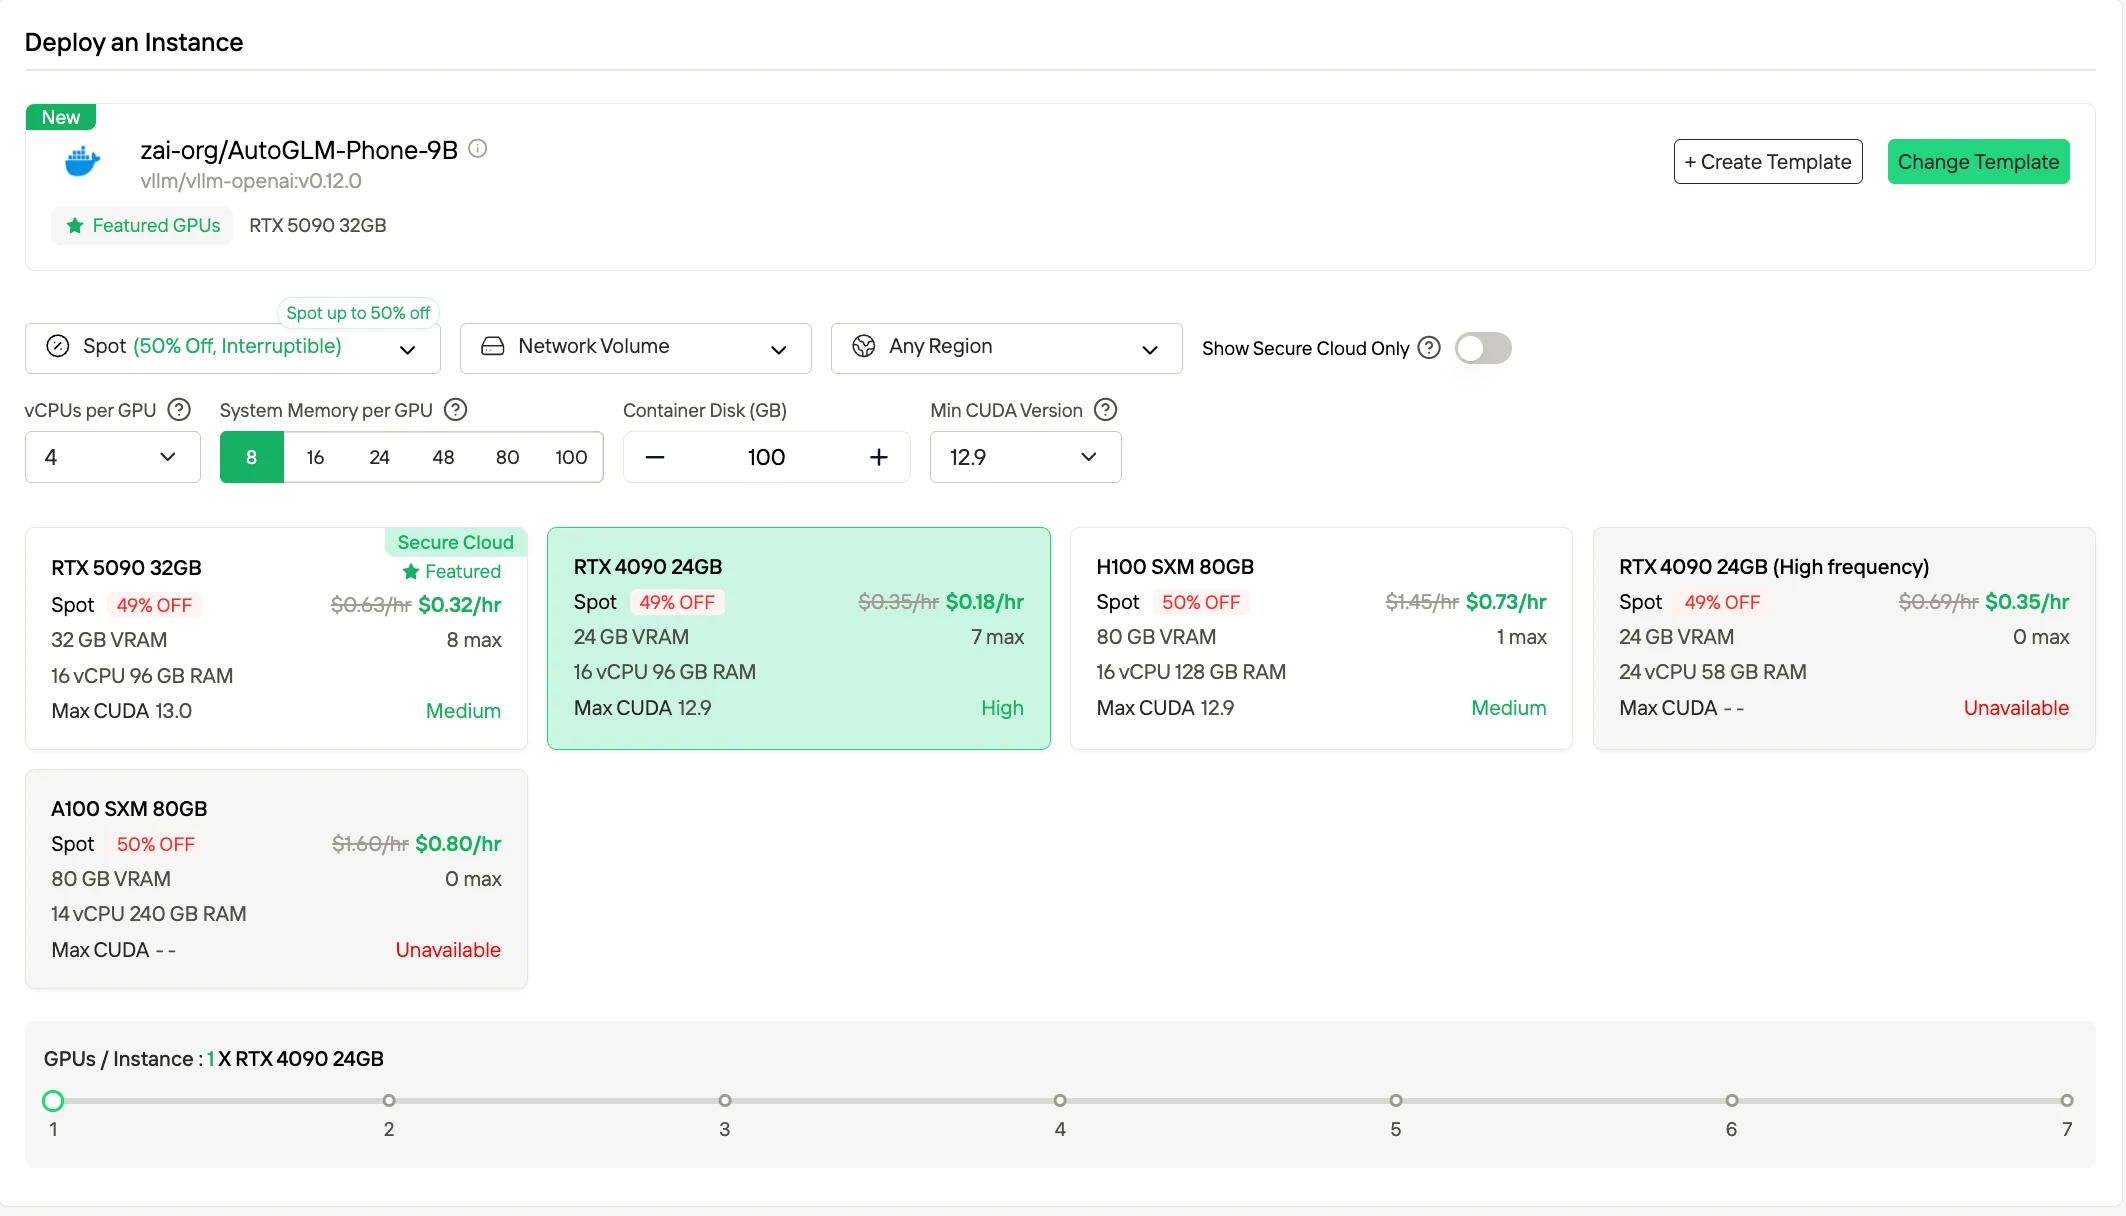Click the Container Disk value field
This screenshot has width=2126, height=1216.
[767, 457]
